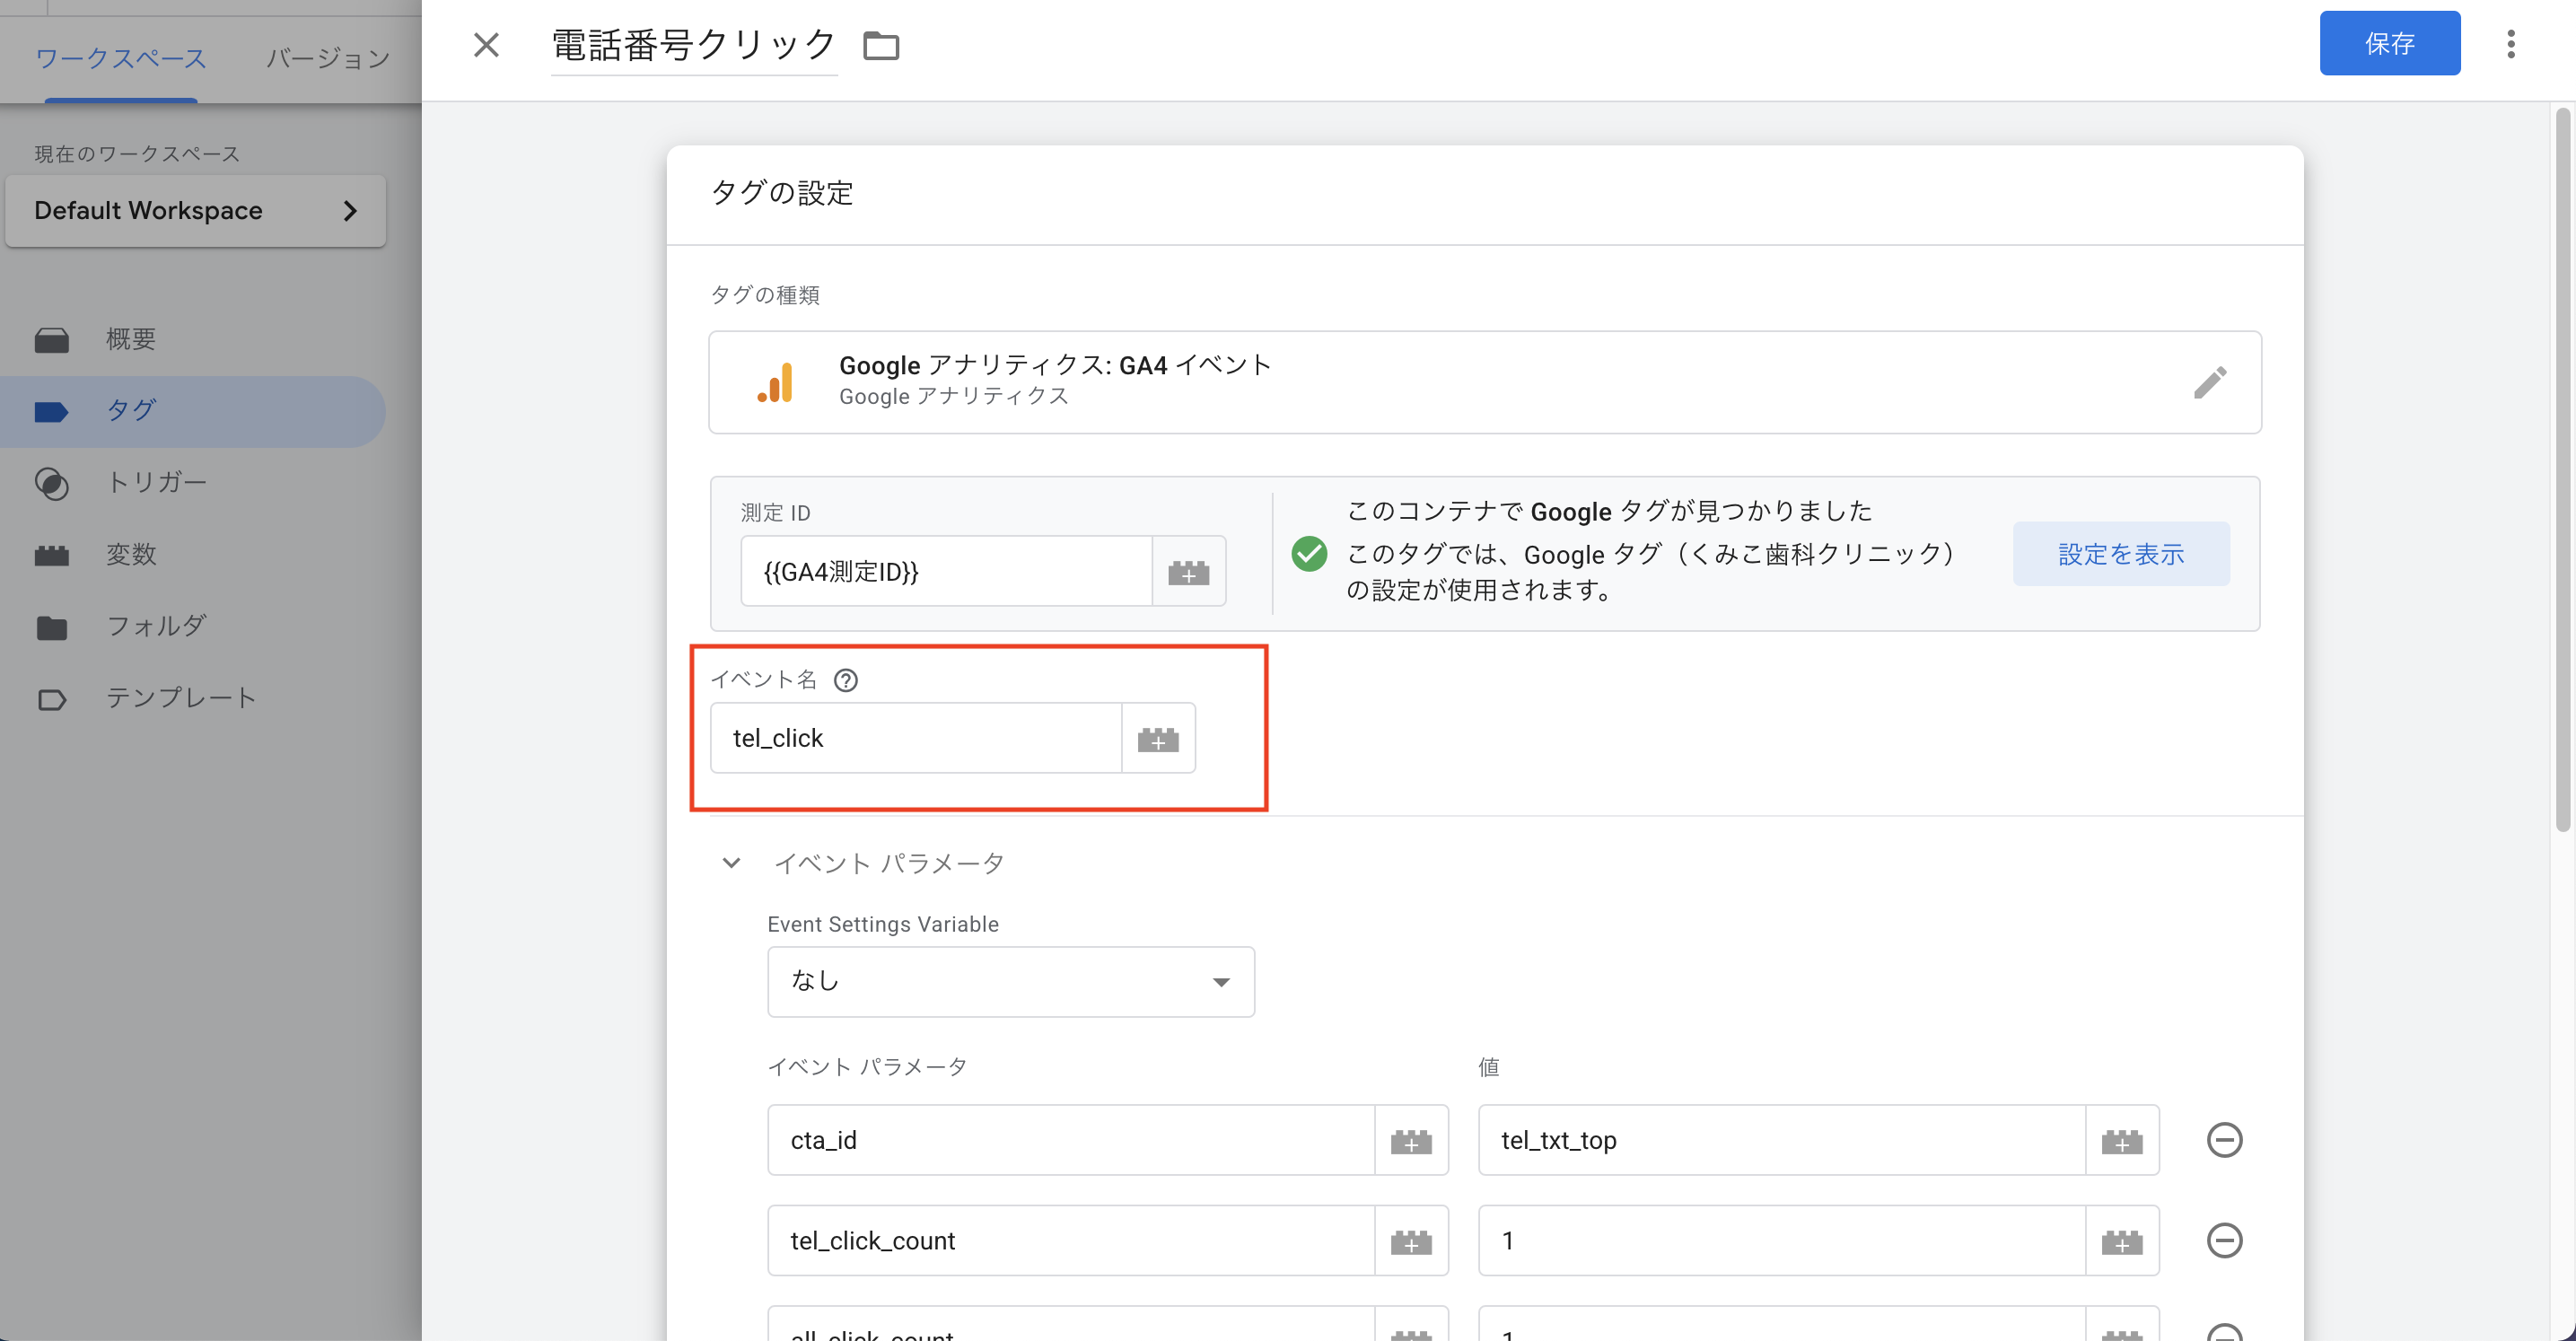Open variable picker for cta_id parameter
The width and height of the screenshot is (2576, 1341).
click(1411, 1141)
